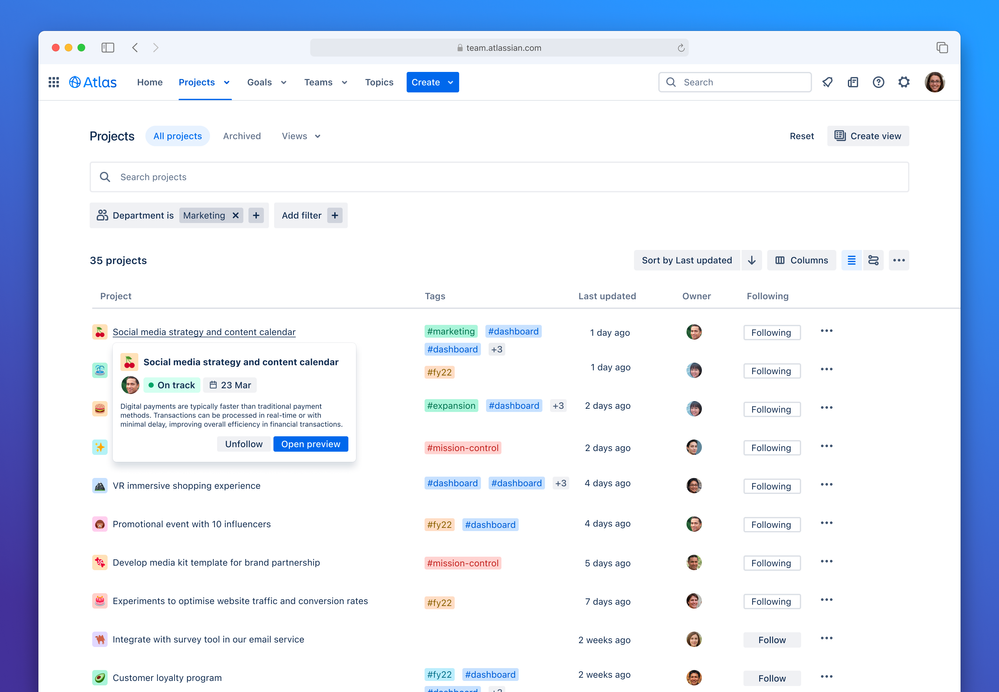This screenshot has height=692, width=999.
Task: Toggle Following on Promotional event row
Action: (772, 524)
